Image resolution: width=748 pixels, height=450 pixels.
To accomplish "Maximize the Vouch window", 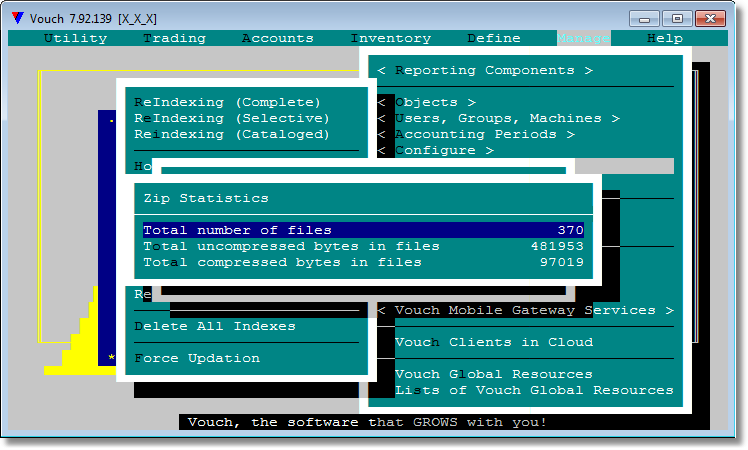I will tap(677, 19).
